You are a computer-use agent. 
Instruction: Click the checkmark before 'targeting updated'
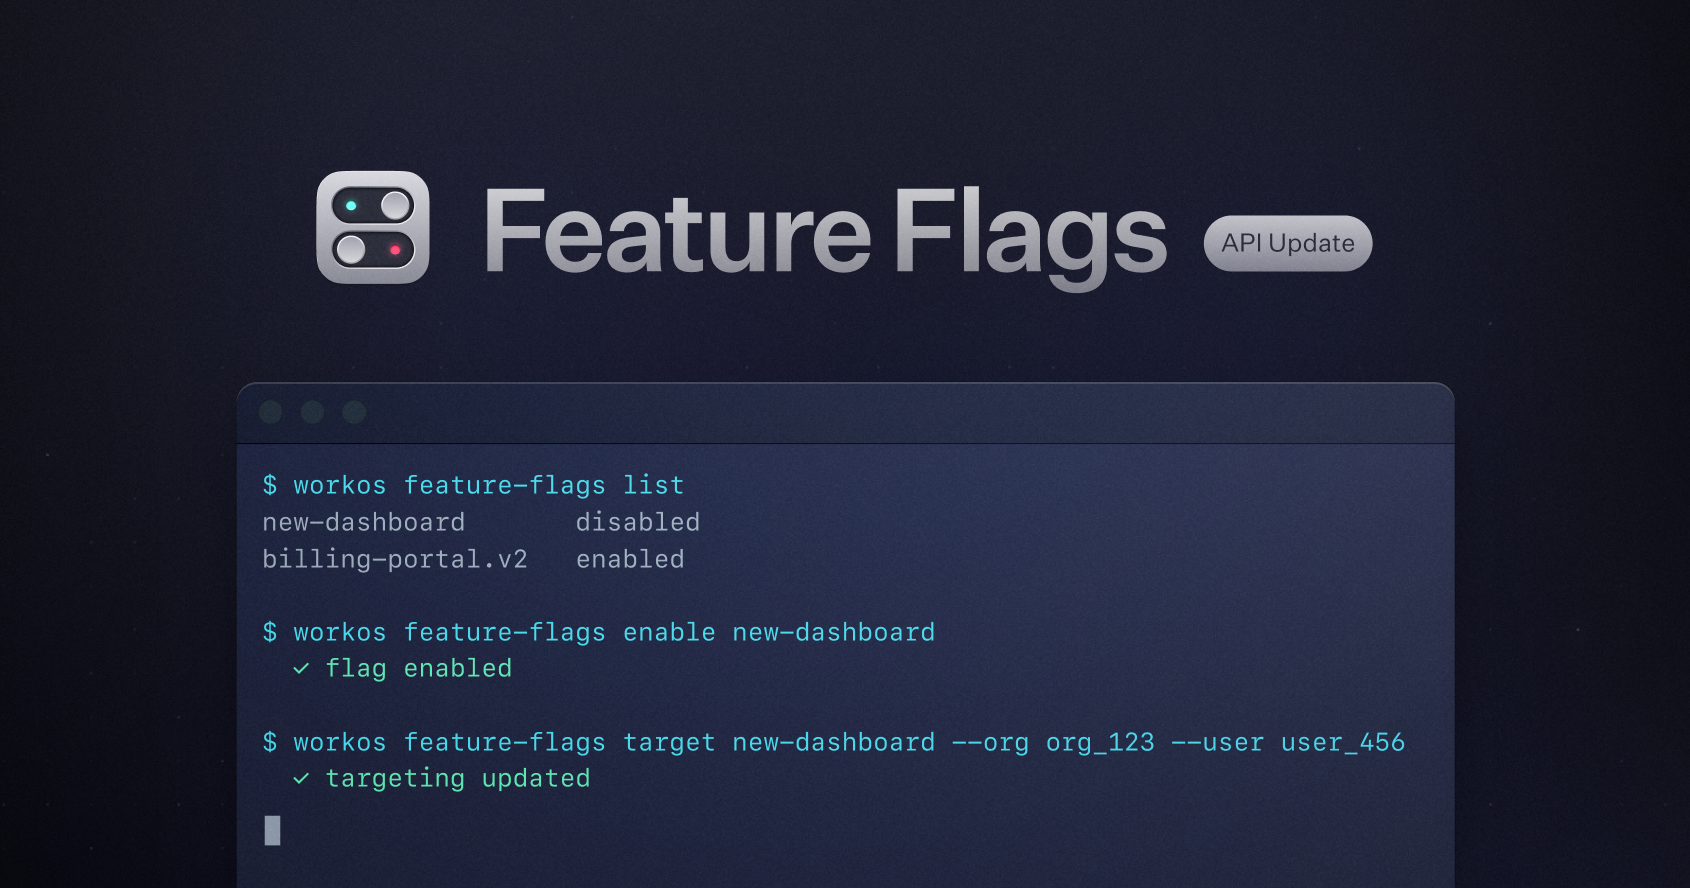(x=301, y=778)
